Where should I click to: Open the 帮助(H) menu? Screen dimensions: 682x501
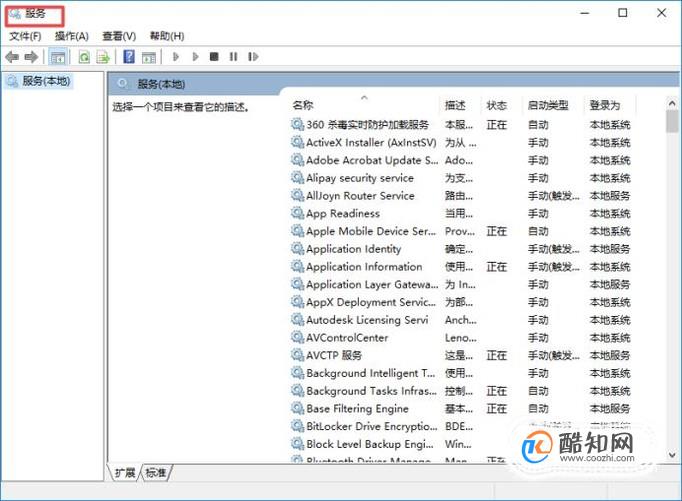[x=167, y=36]
